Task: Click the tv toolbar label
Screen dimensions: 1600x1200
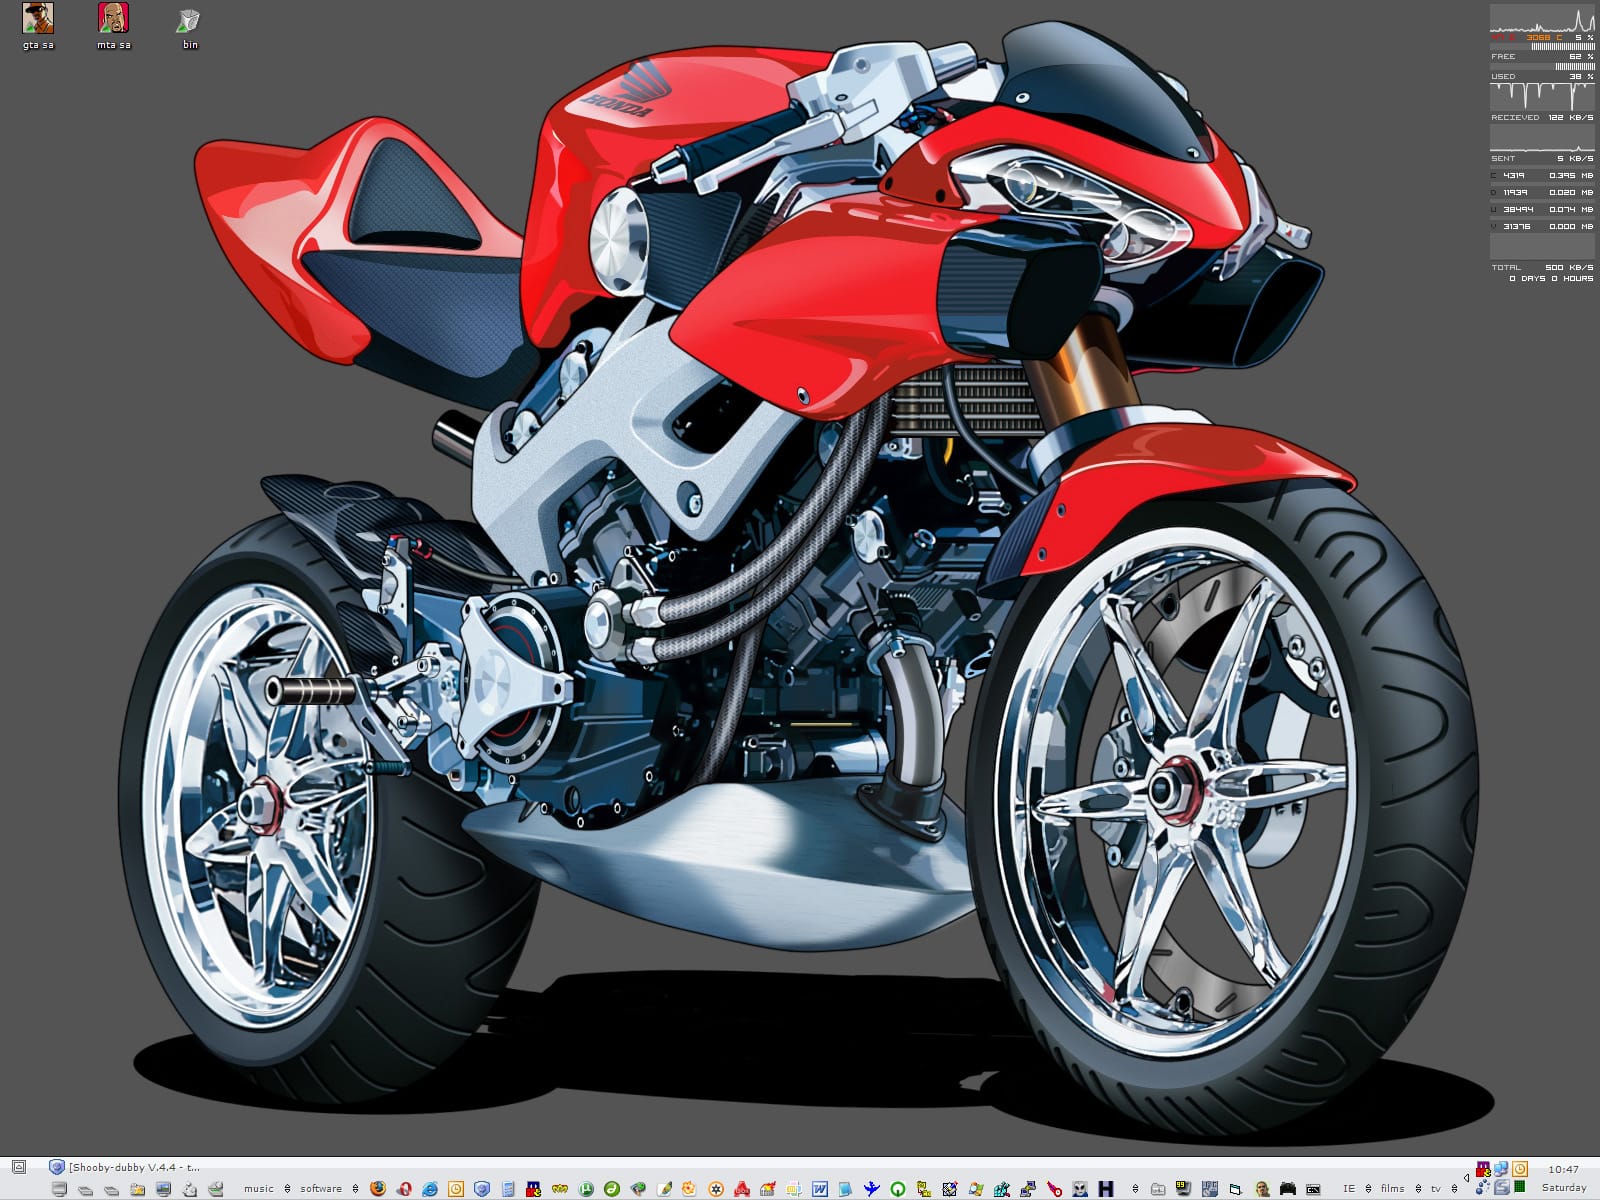Action: coord(1436,1189)
